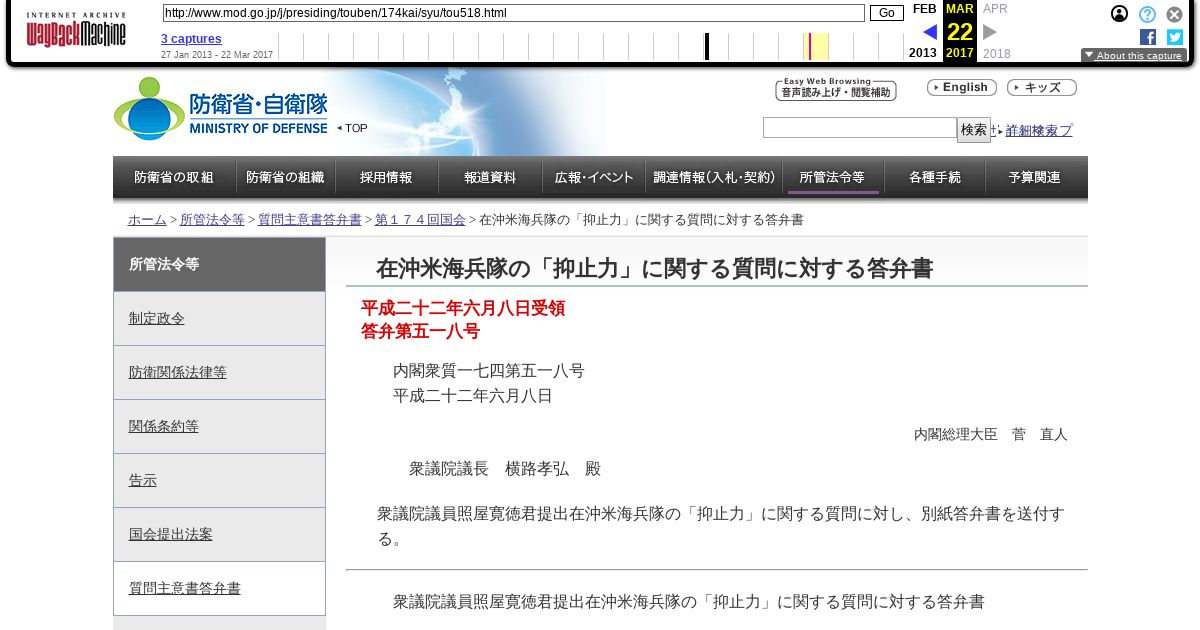Close the Wayback toolbar
Image resolution: width=1200 pixels, height=630 pixels.
tap(1175, 14)
